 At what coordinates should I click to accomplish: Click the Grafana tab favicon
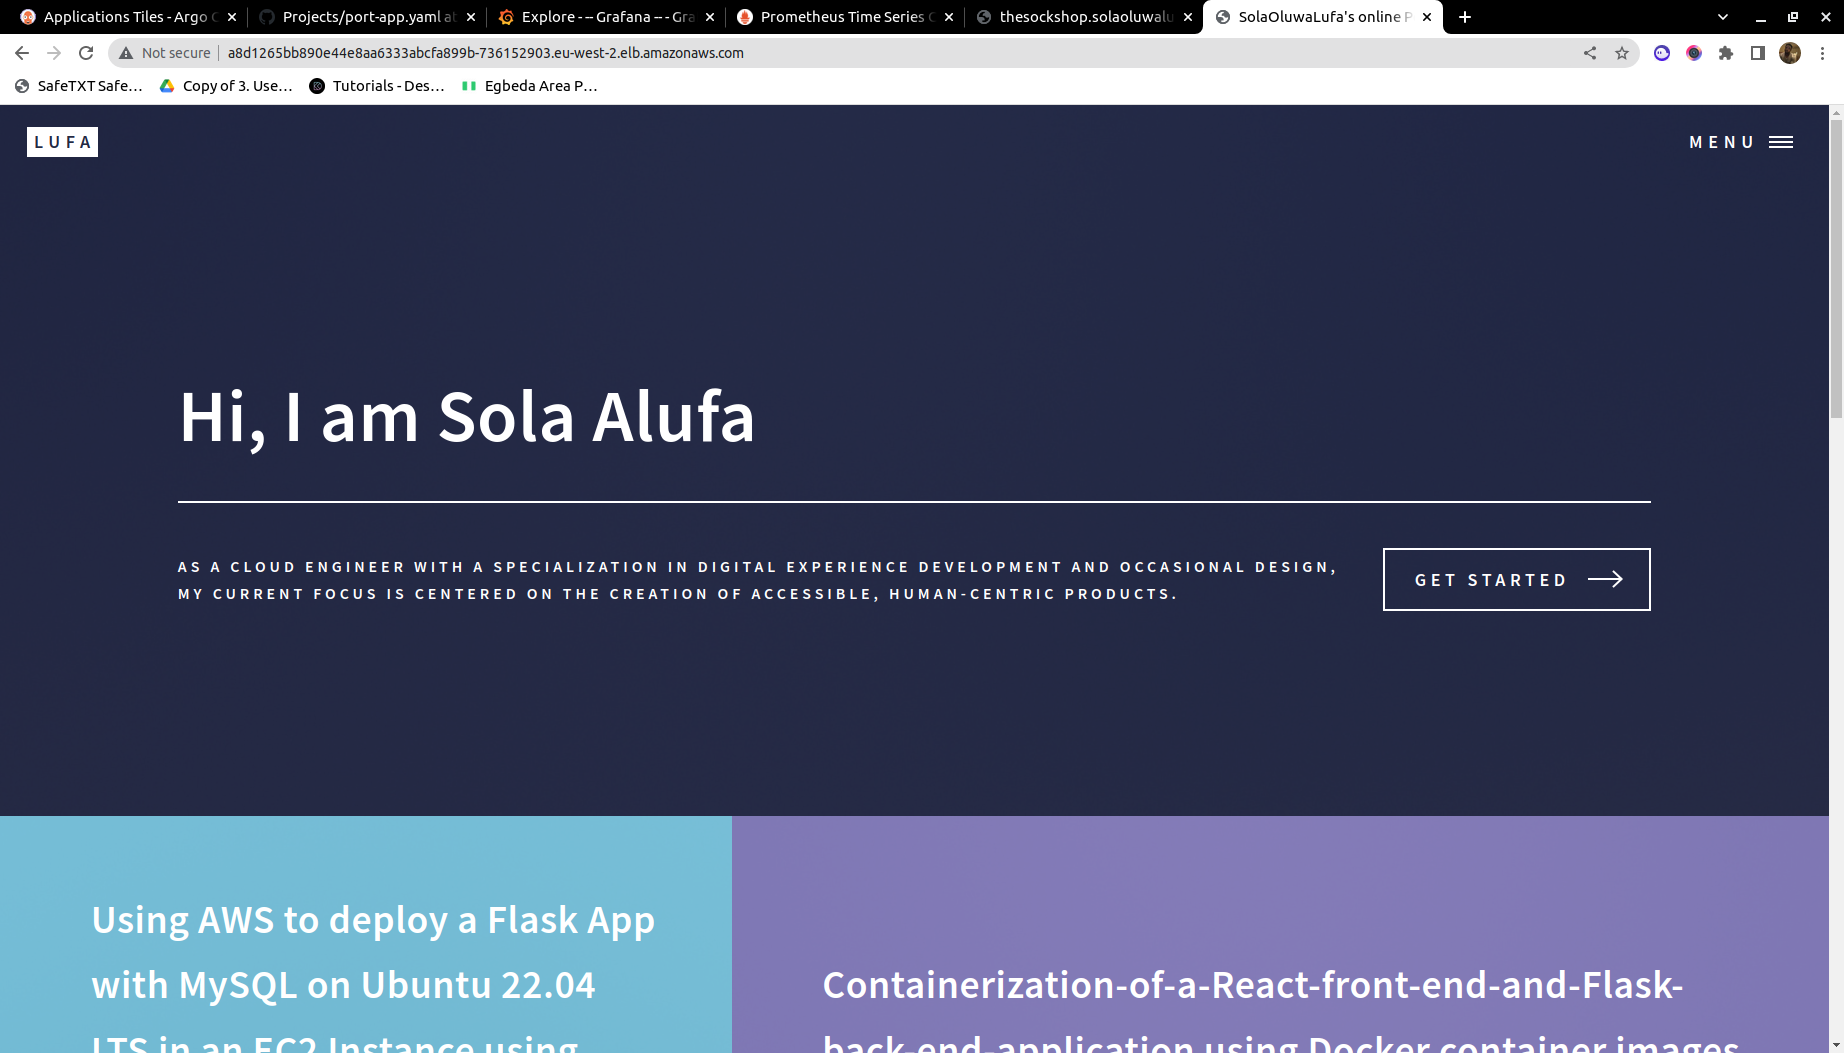click(x=506, y=17)
